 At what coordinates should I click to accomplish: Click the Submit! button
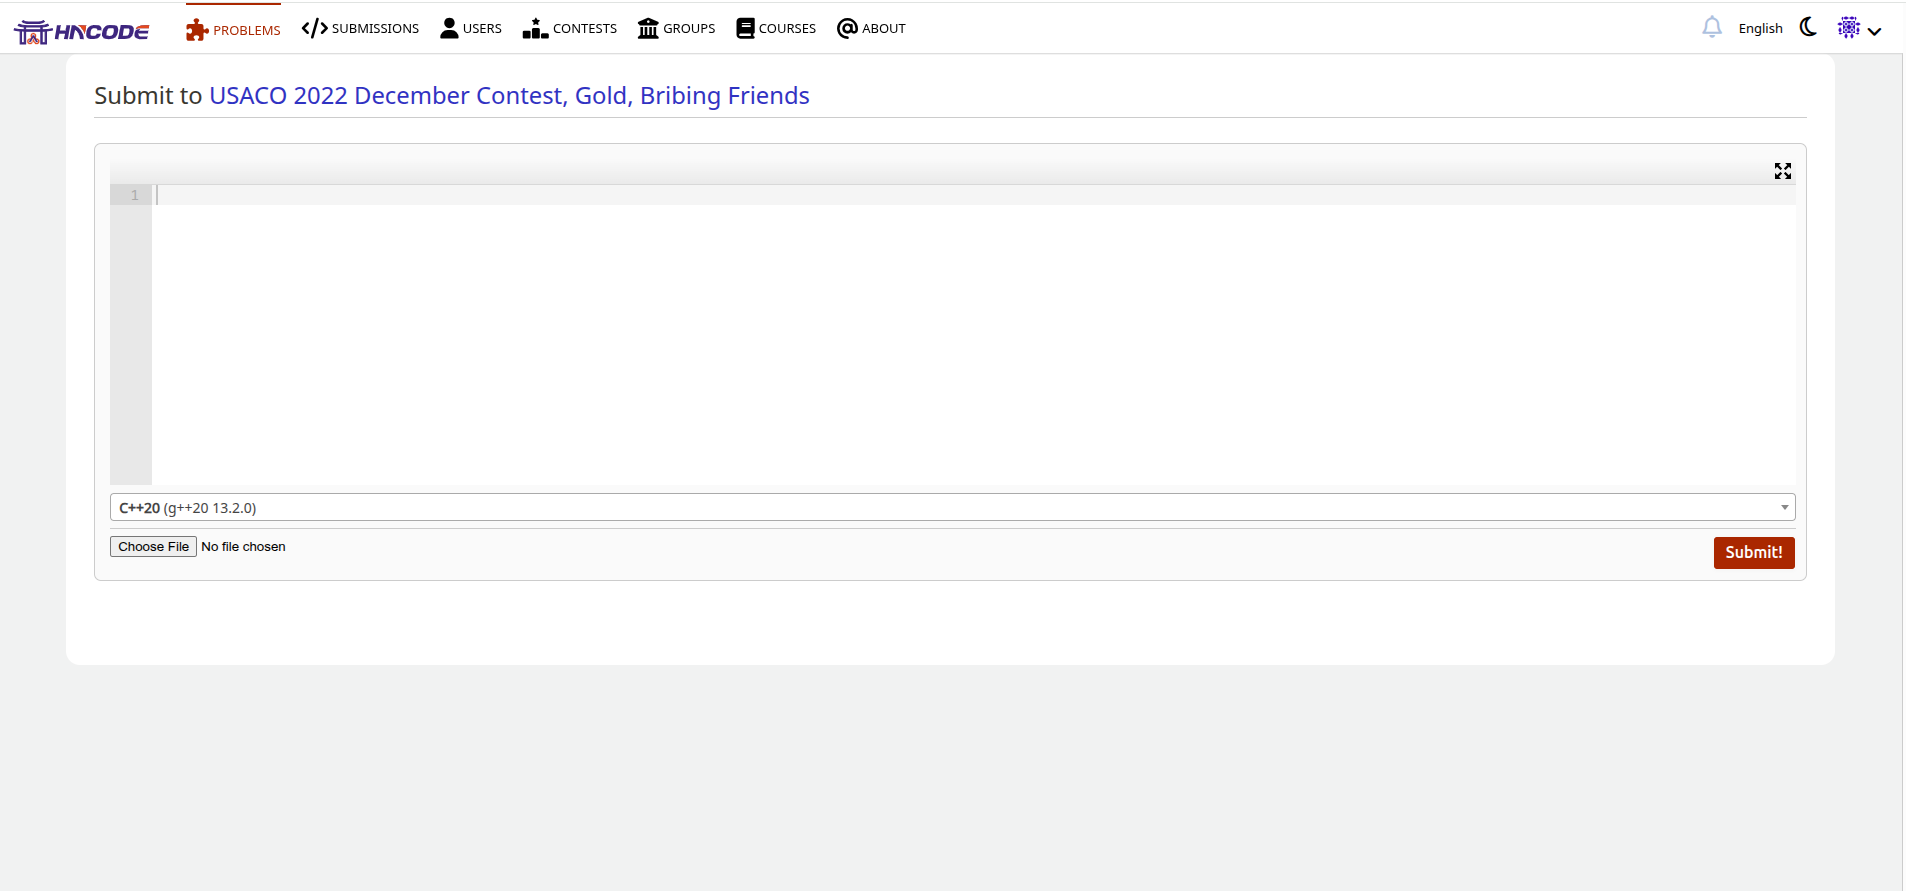[x=1754, y=553]
